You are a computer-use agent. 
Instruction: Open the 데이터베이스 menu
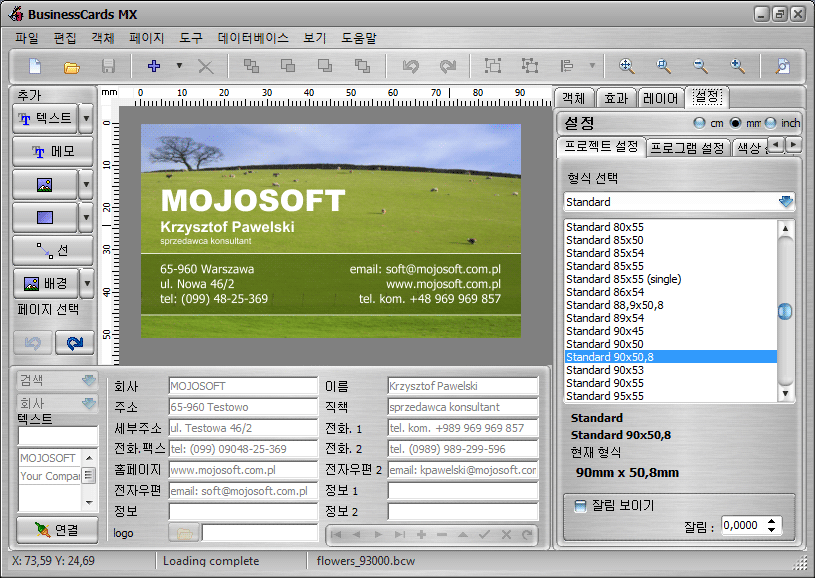point(253,38)
